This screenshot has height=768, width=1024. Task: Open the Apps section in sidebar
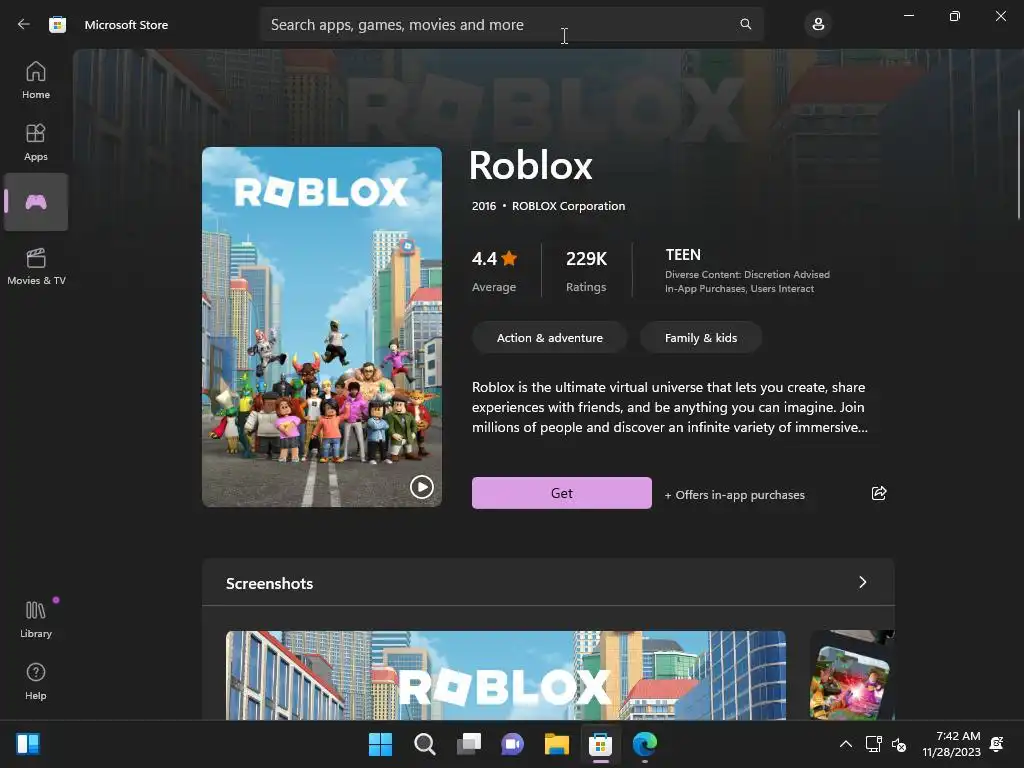(36, 142)
